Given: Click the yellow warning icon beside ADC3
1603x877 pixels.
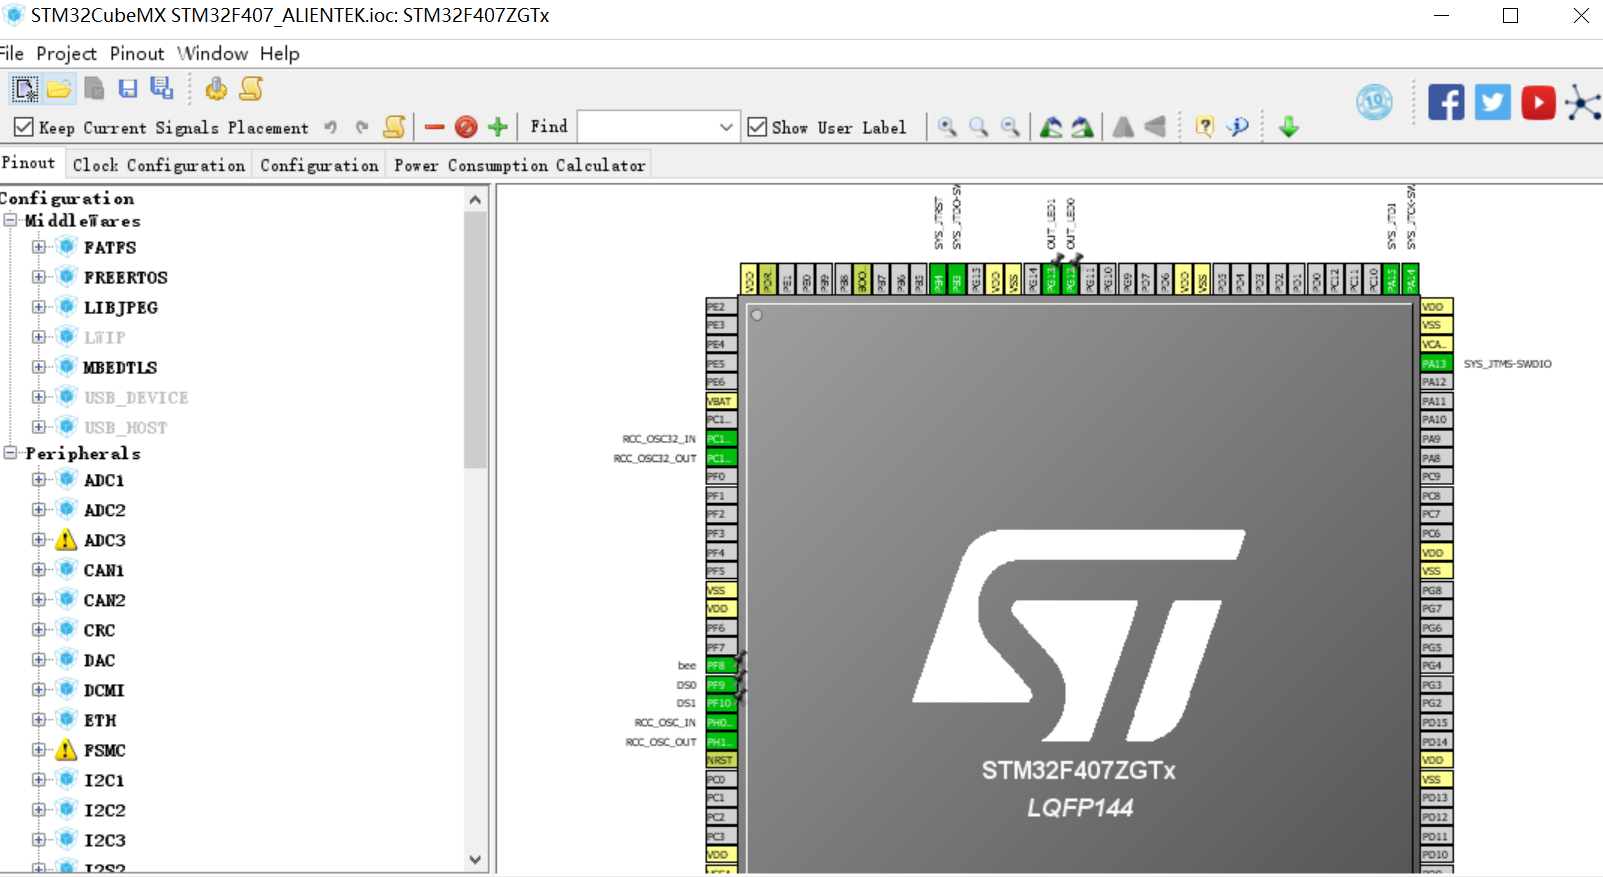Looking at the screenshot, I should coord(66,540).
